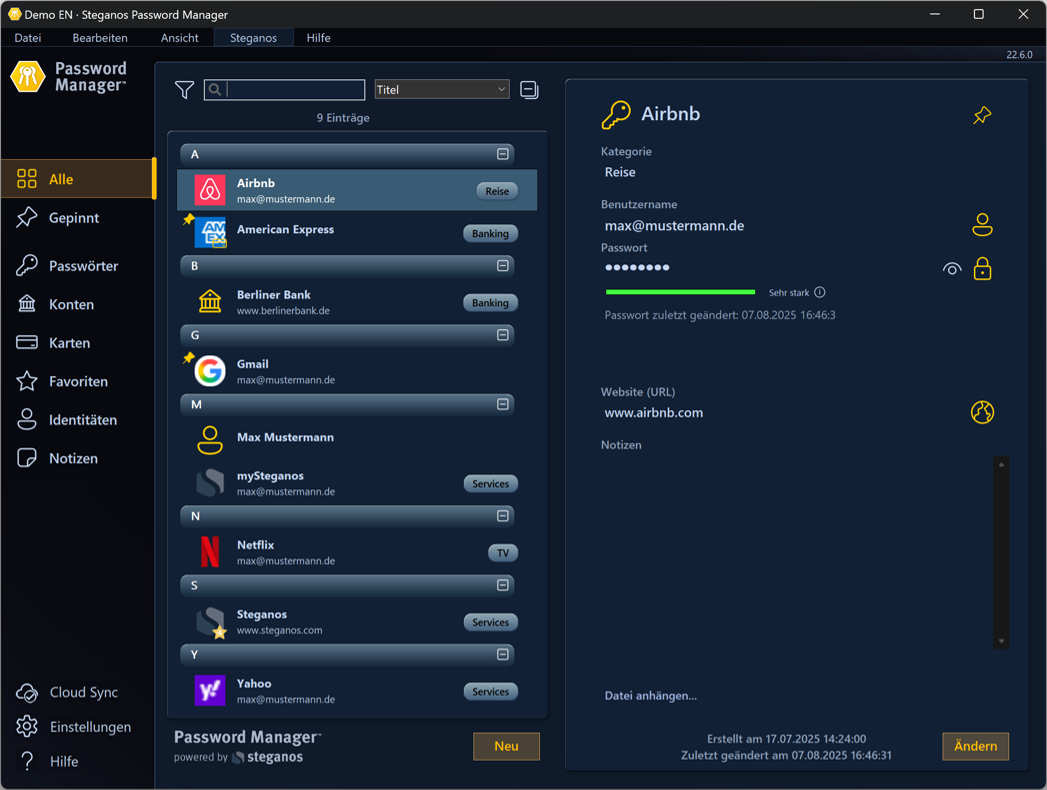The width and height of the screenshot is (1047, 790).
Task: Open the Steganos menu
Action: [x=253, y=38]
